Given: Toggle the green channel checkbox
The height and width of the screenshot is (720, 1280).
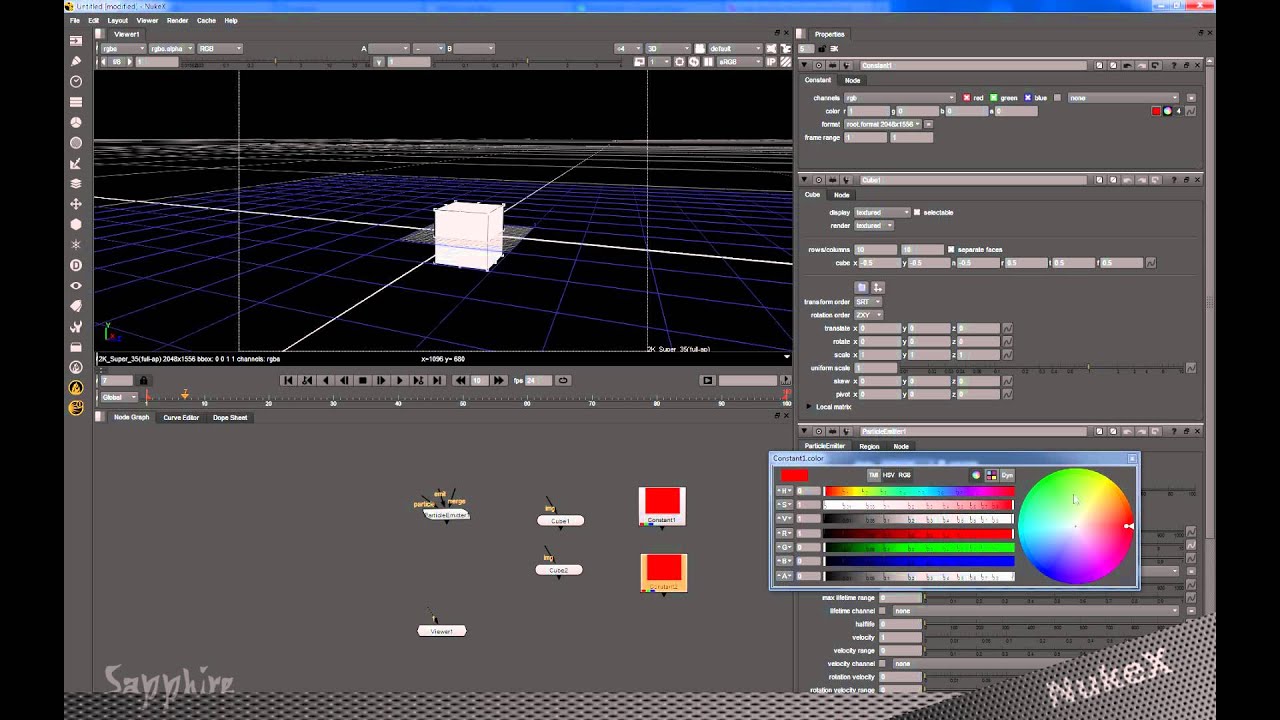Looking at the screenshot, I should 994,98.
